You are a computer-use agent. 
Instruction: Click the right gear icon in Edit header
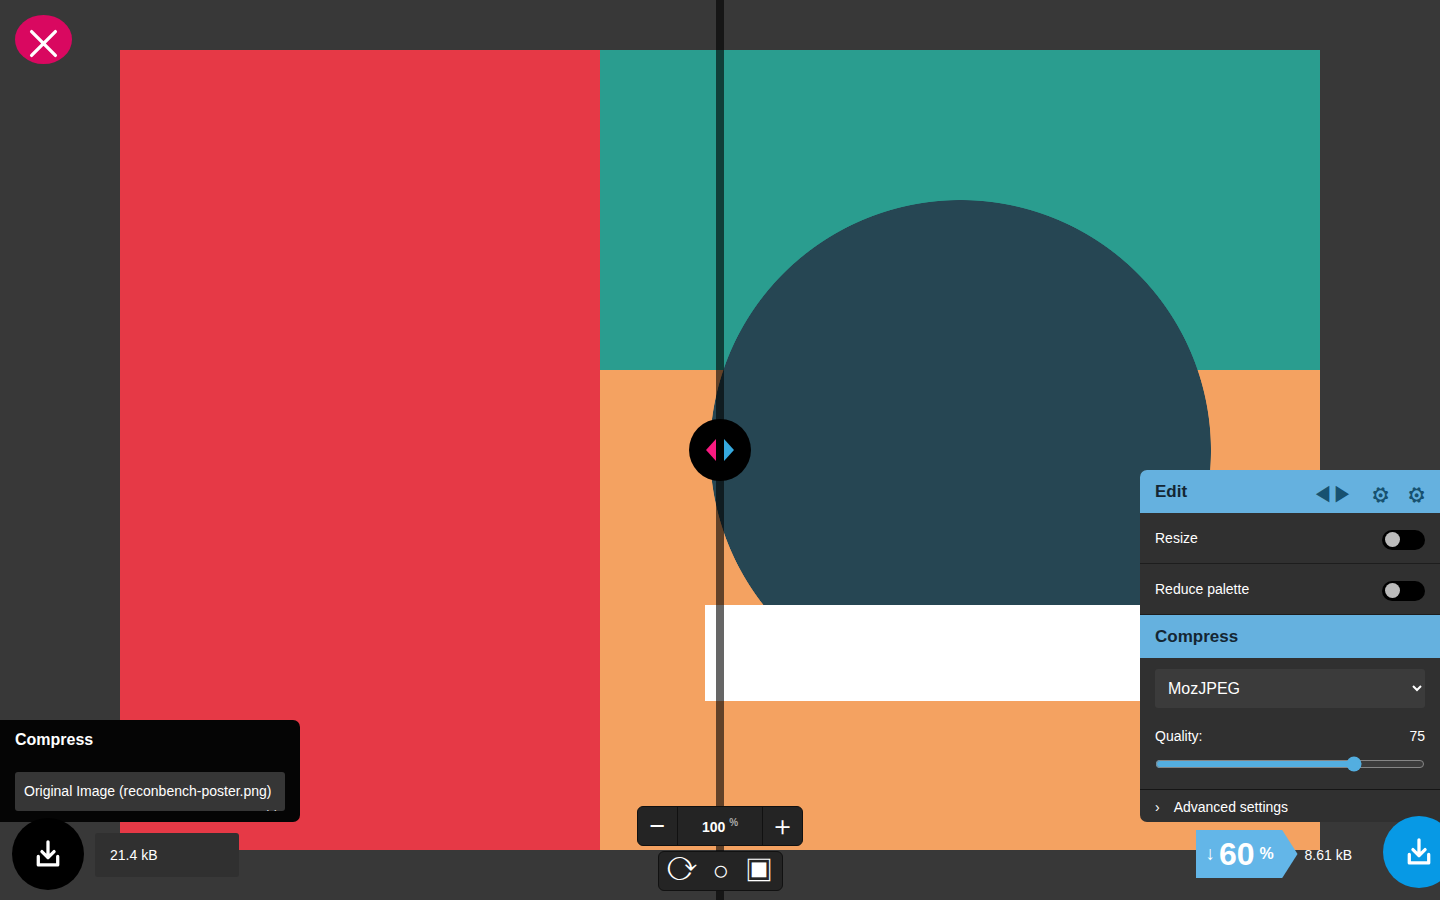tap(1416, 495)
